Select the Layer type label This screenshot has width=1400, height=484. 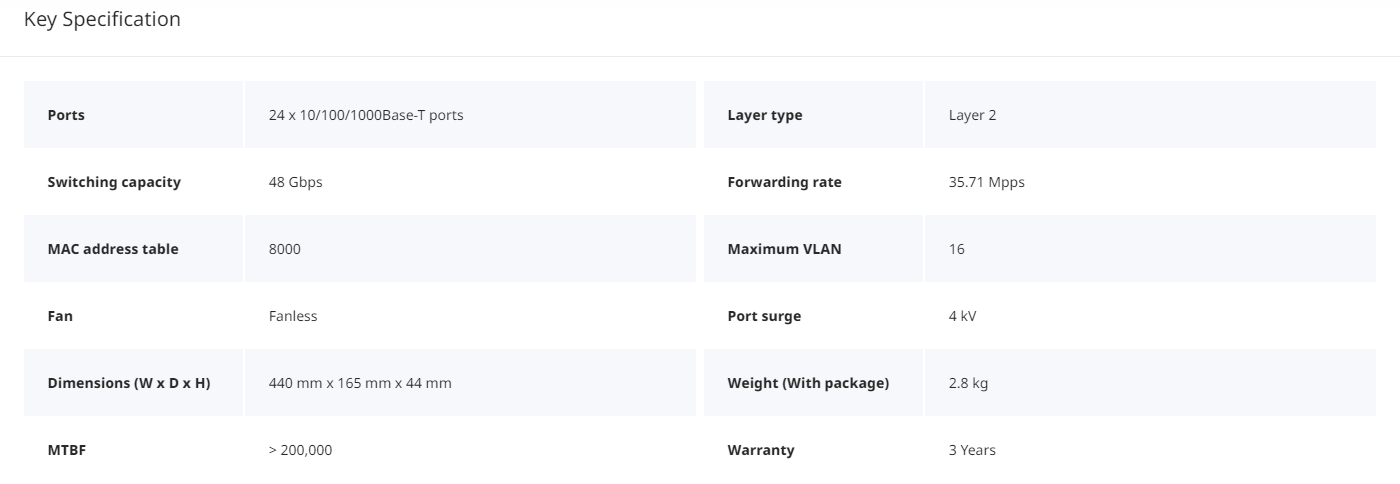[765, 115]
